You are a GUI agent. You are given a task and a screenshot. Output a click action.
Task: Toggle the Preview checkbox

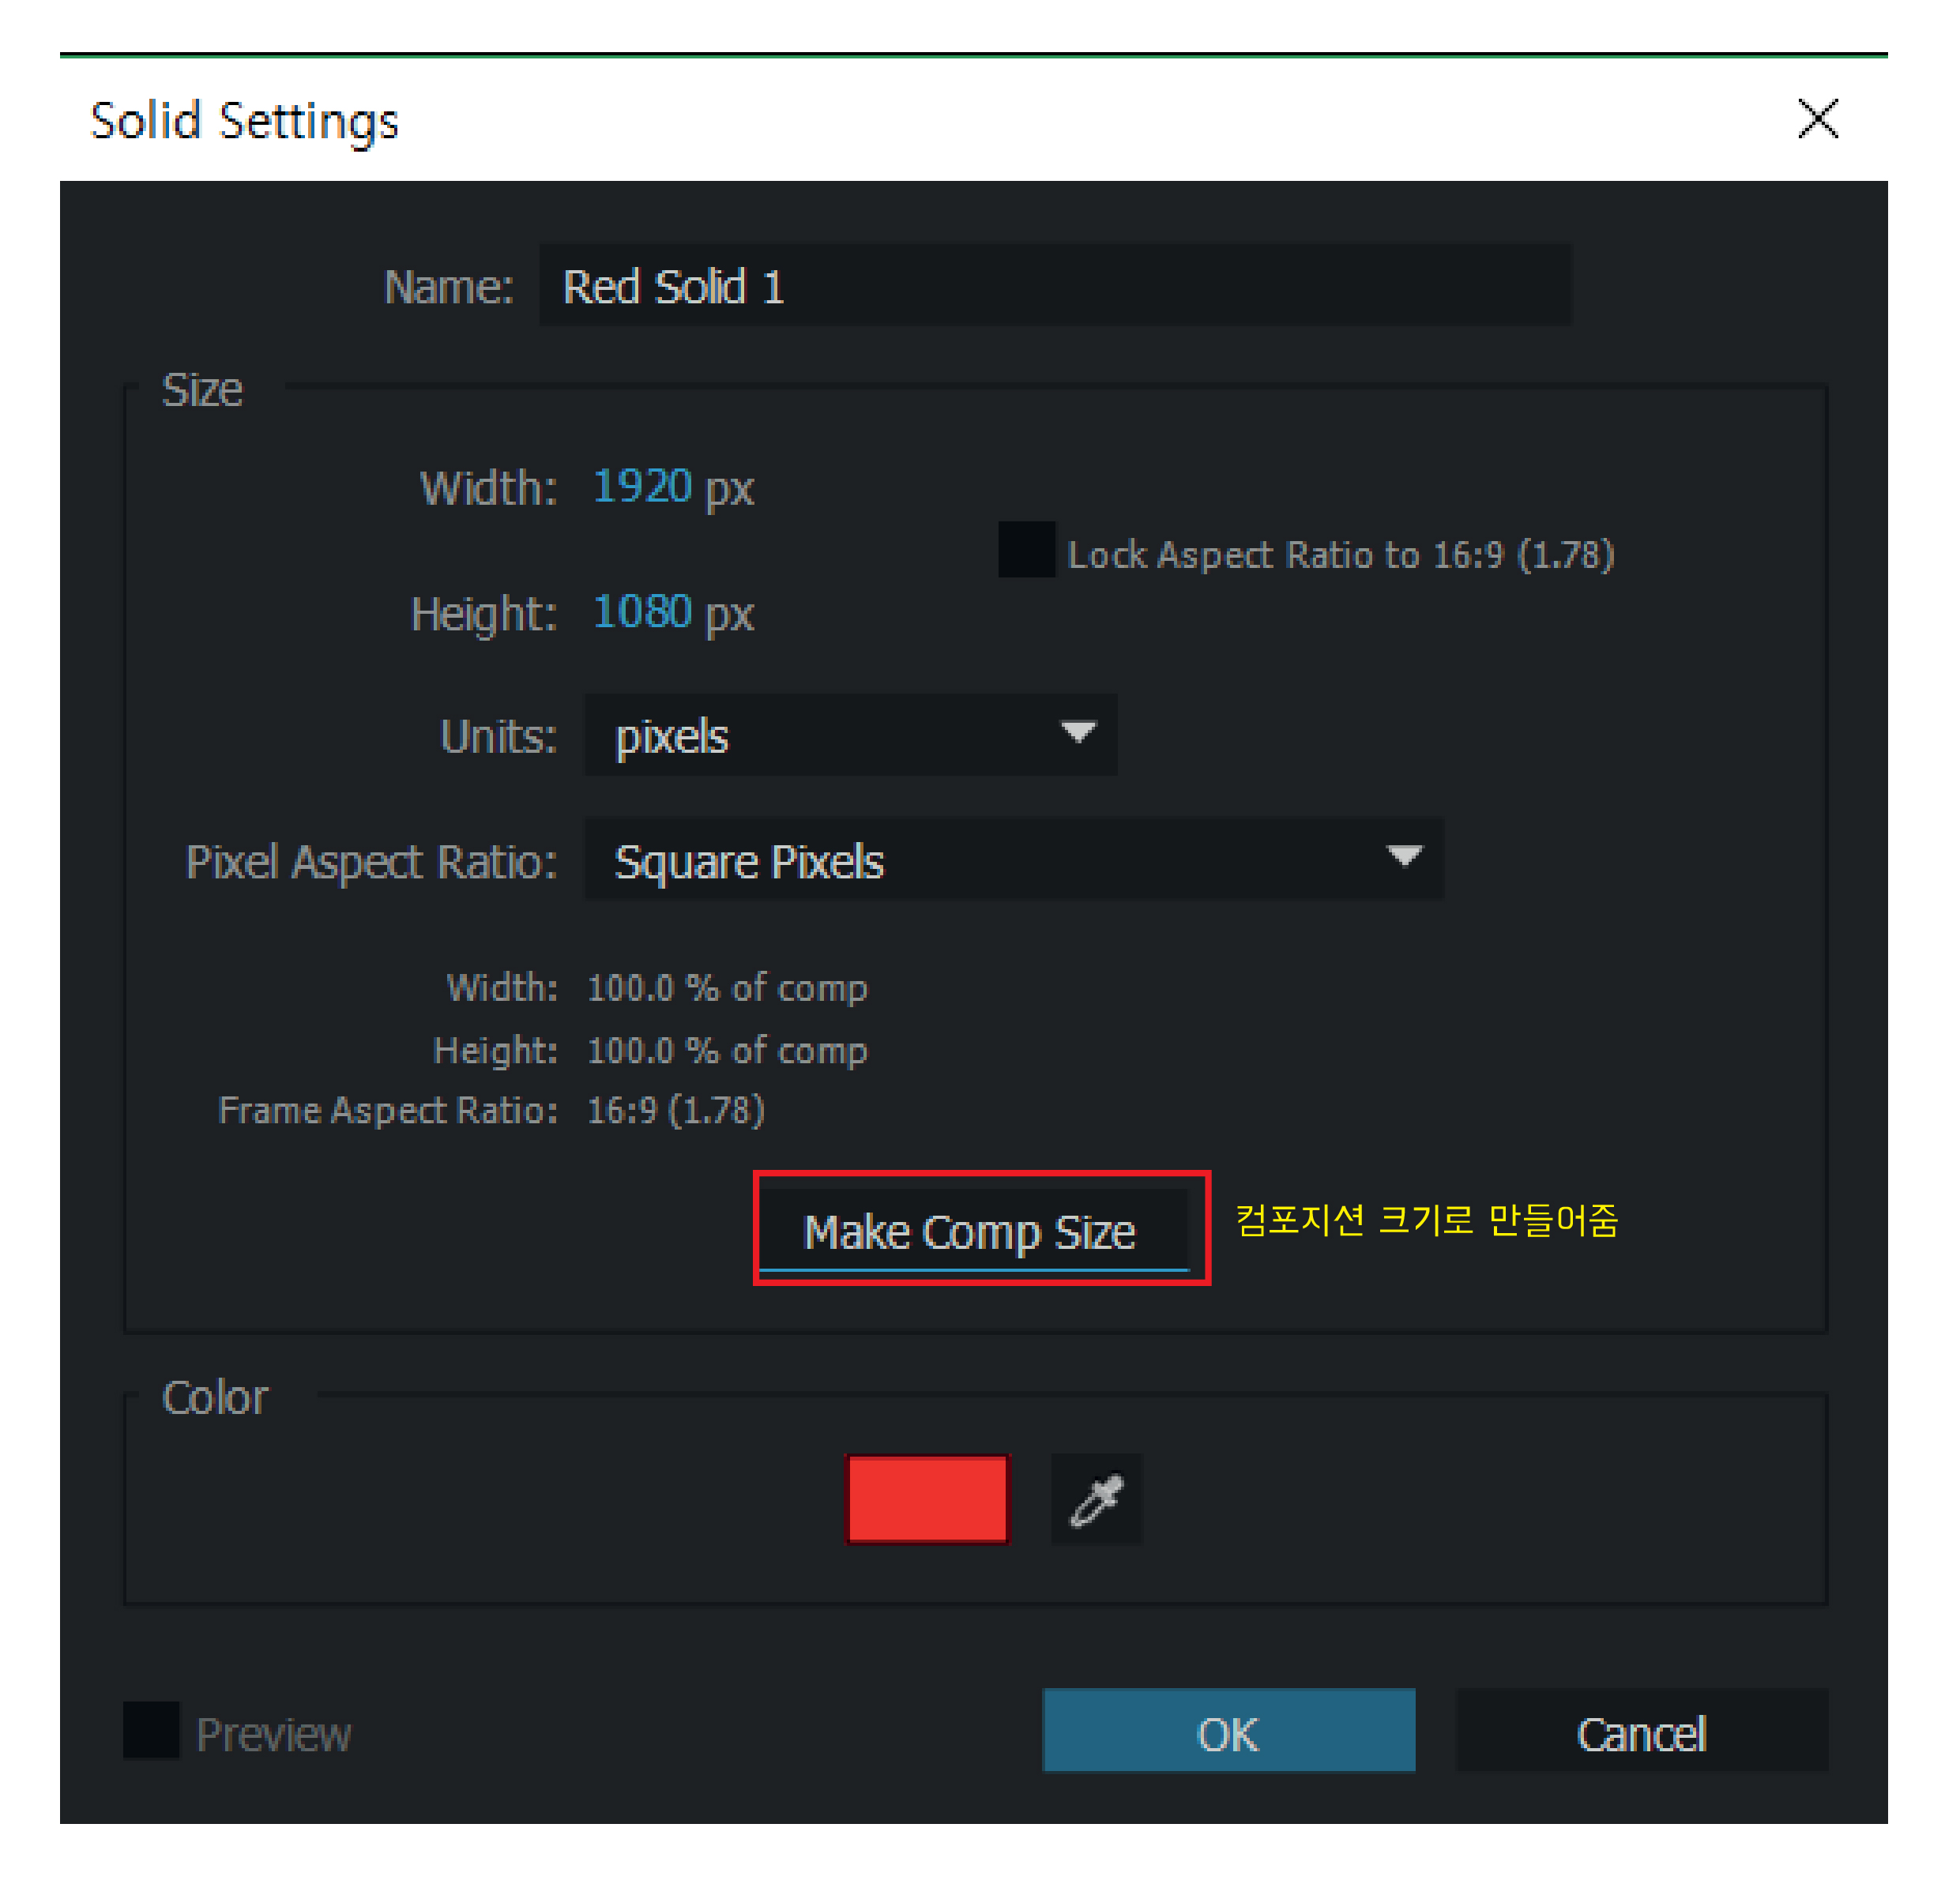tap(151, 1730)
